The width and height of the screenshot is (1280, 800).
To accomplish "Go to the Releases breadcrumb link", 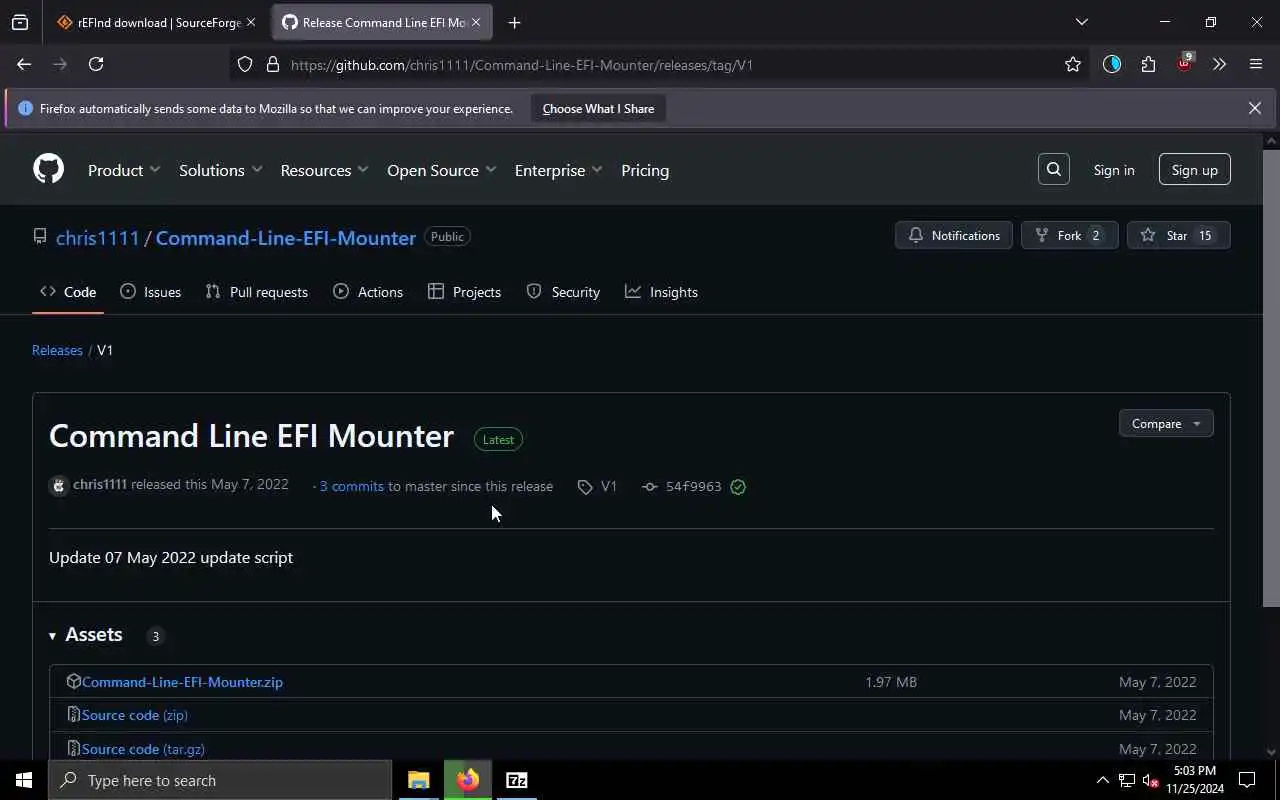I will click(57, 350).
